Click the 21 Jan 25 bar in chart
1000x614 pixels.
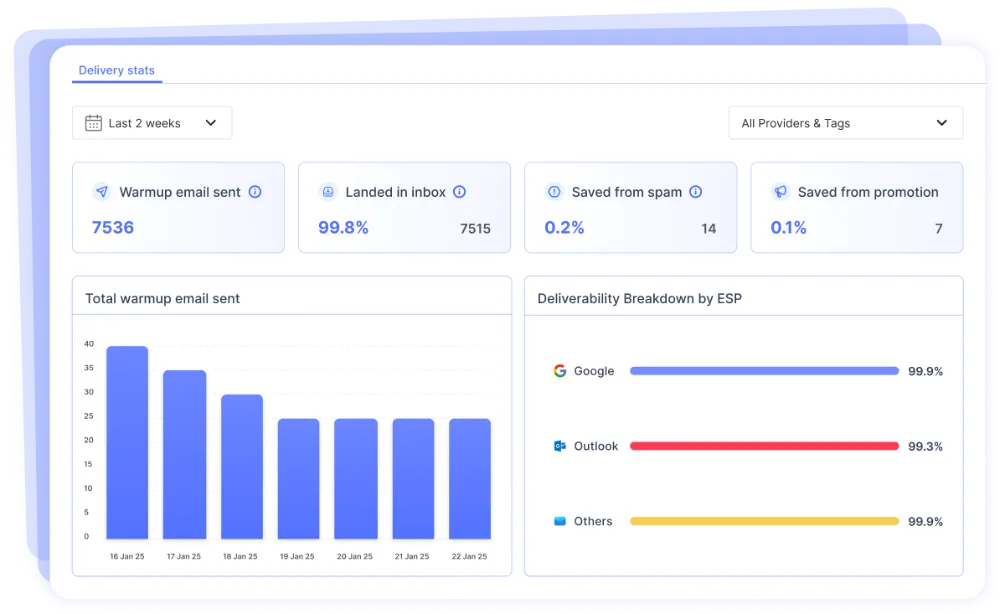[413, 479]
